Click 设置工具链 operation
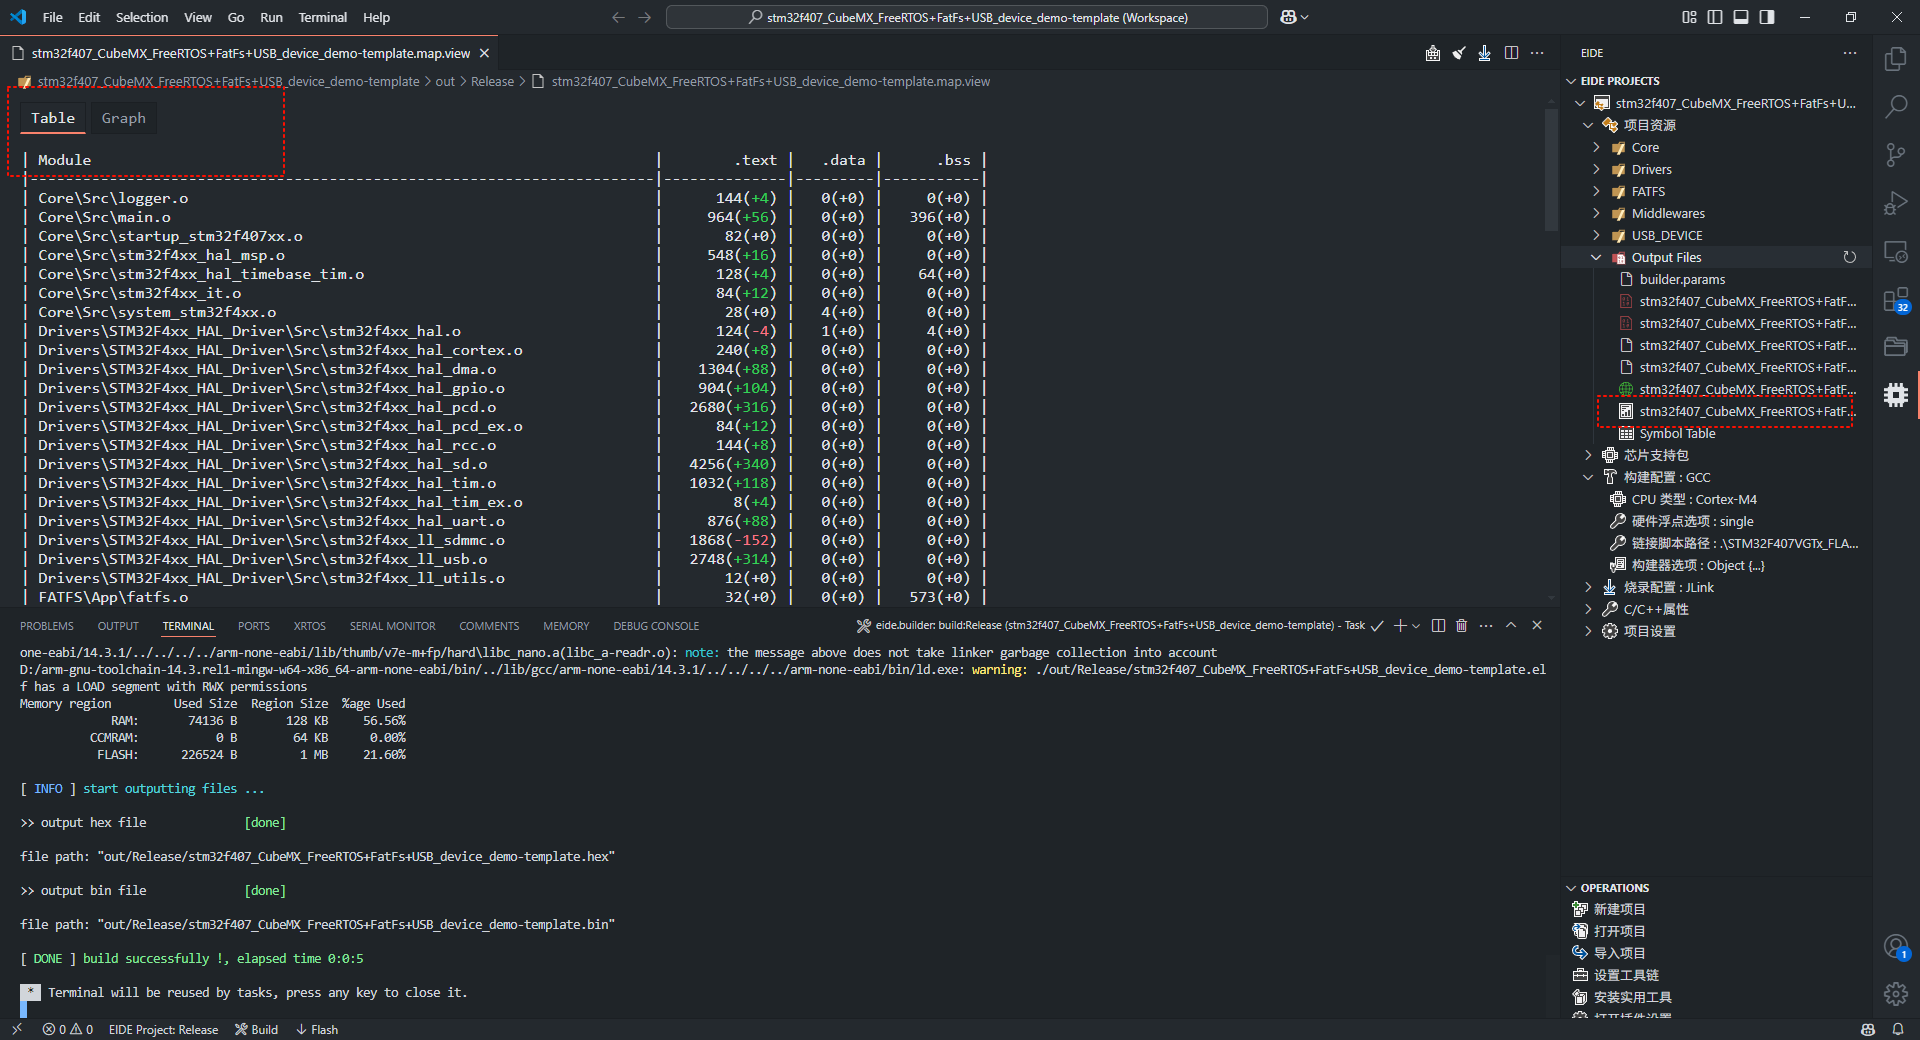This screenshot has width=1920, height=1040. coord(1626,975)
